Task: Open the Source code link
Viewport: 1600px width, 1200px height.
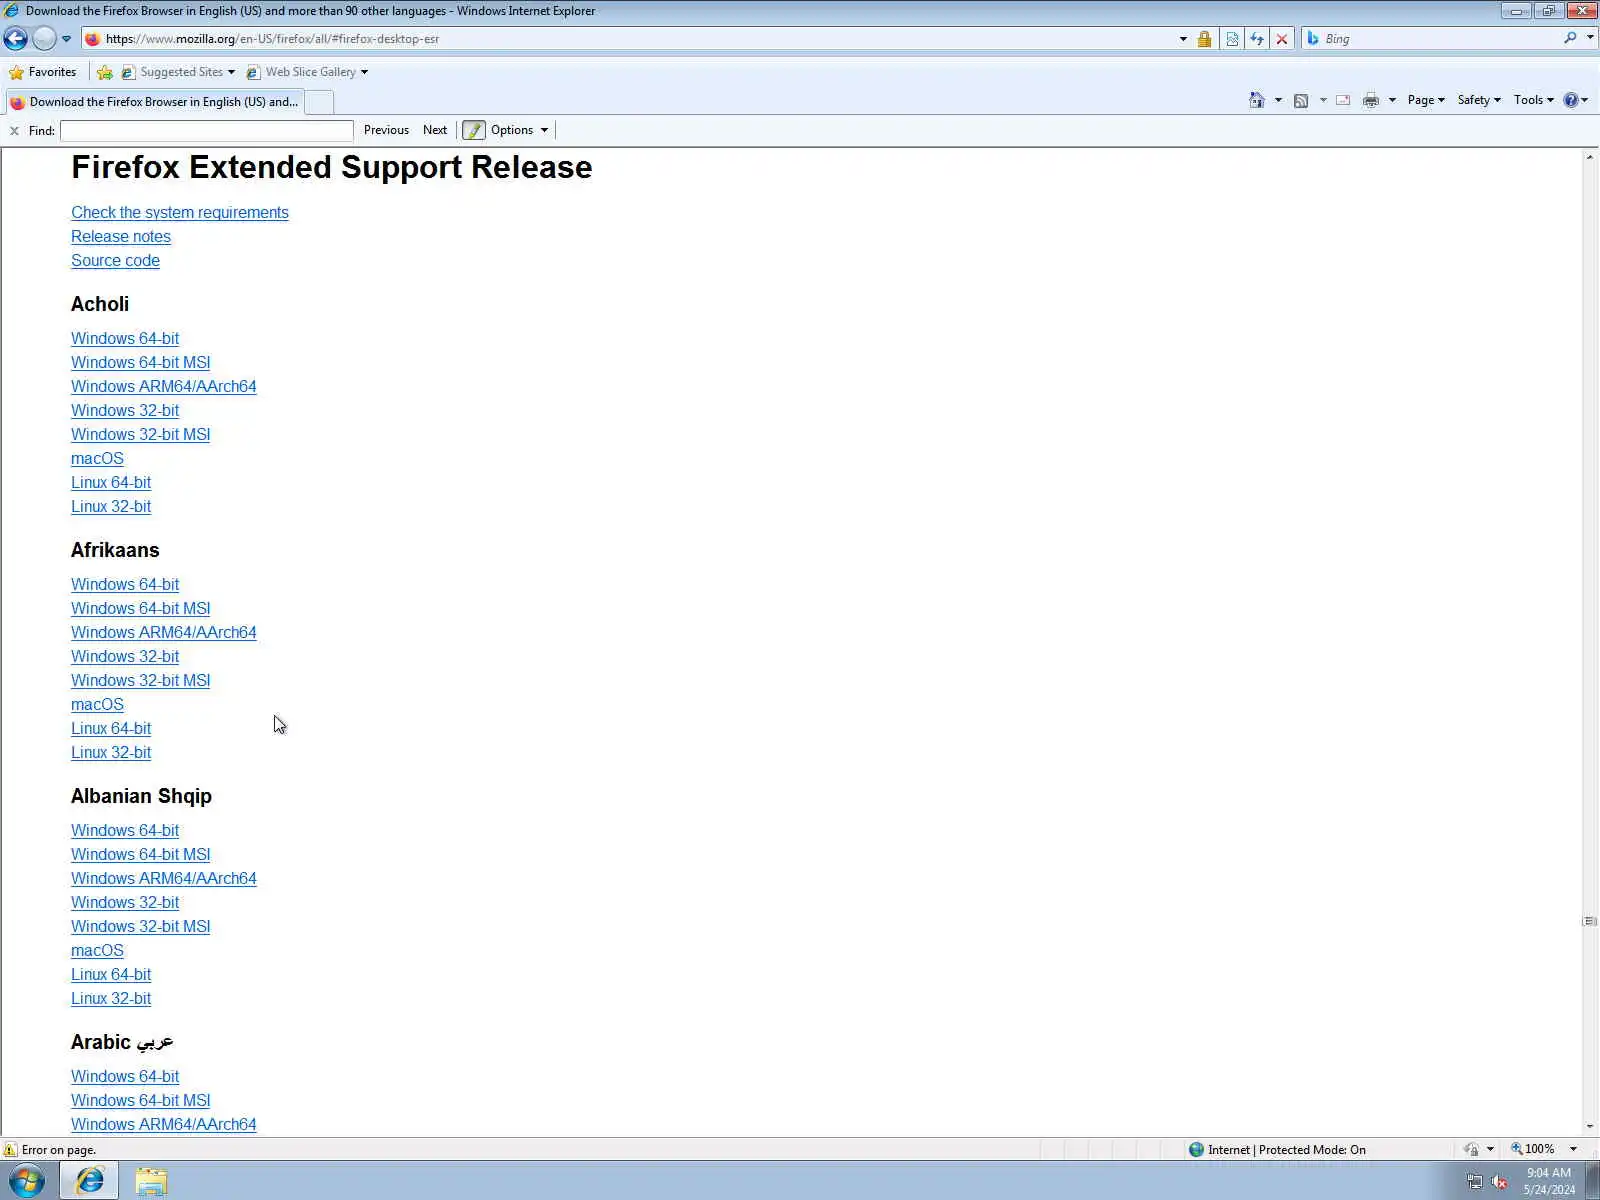Action: [x=115, y=260]
